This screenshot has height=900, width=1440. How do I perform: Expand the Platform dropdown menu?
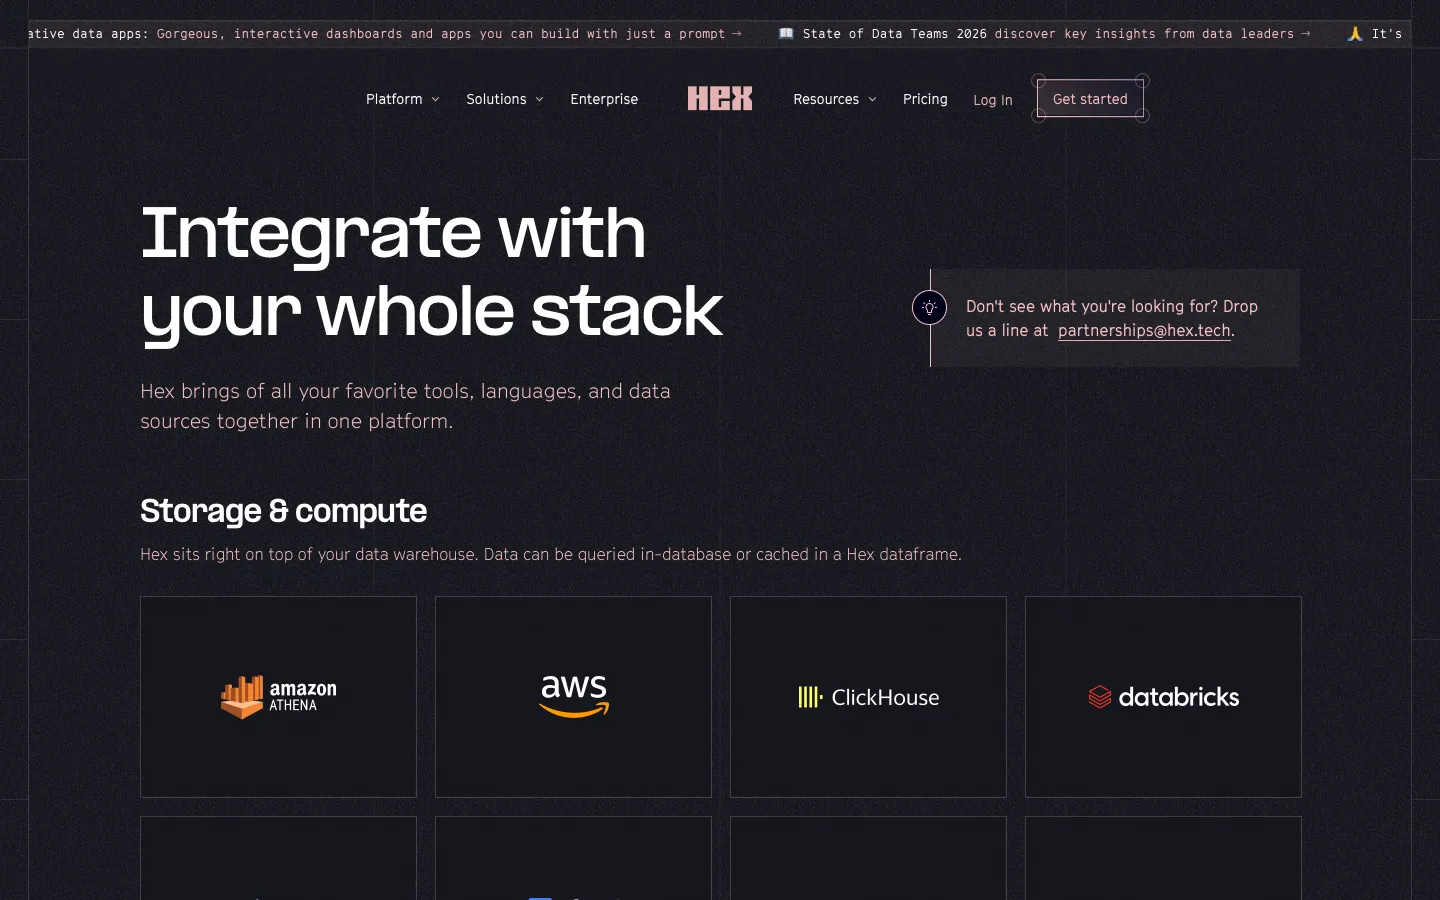(x=402, y=99)
